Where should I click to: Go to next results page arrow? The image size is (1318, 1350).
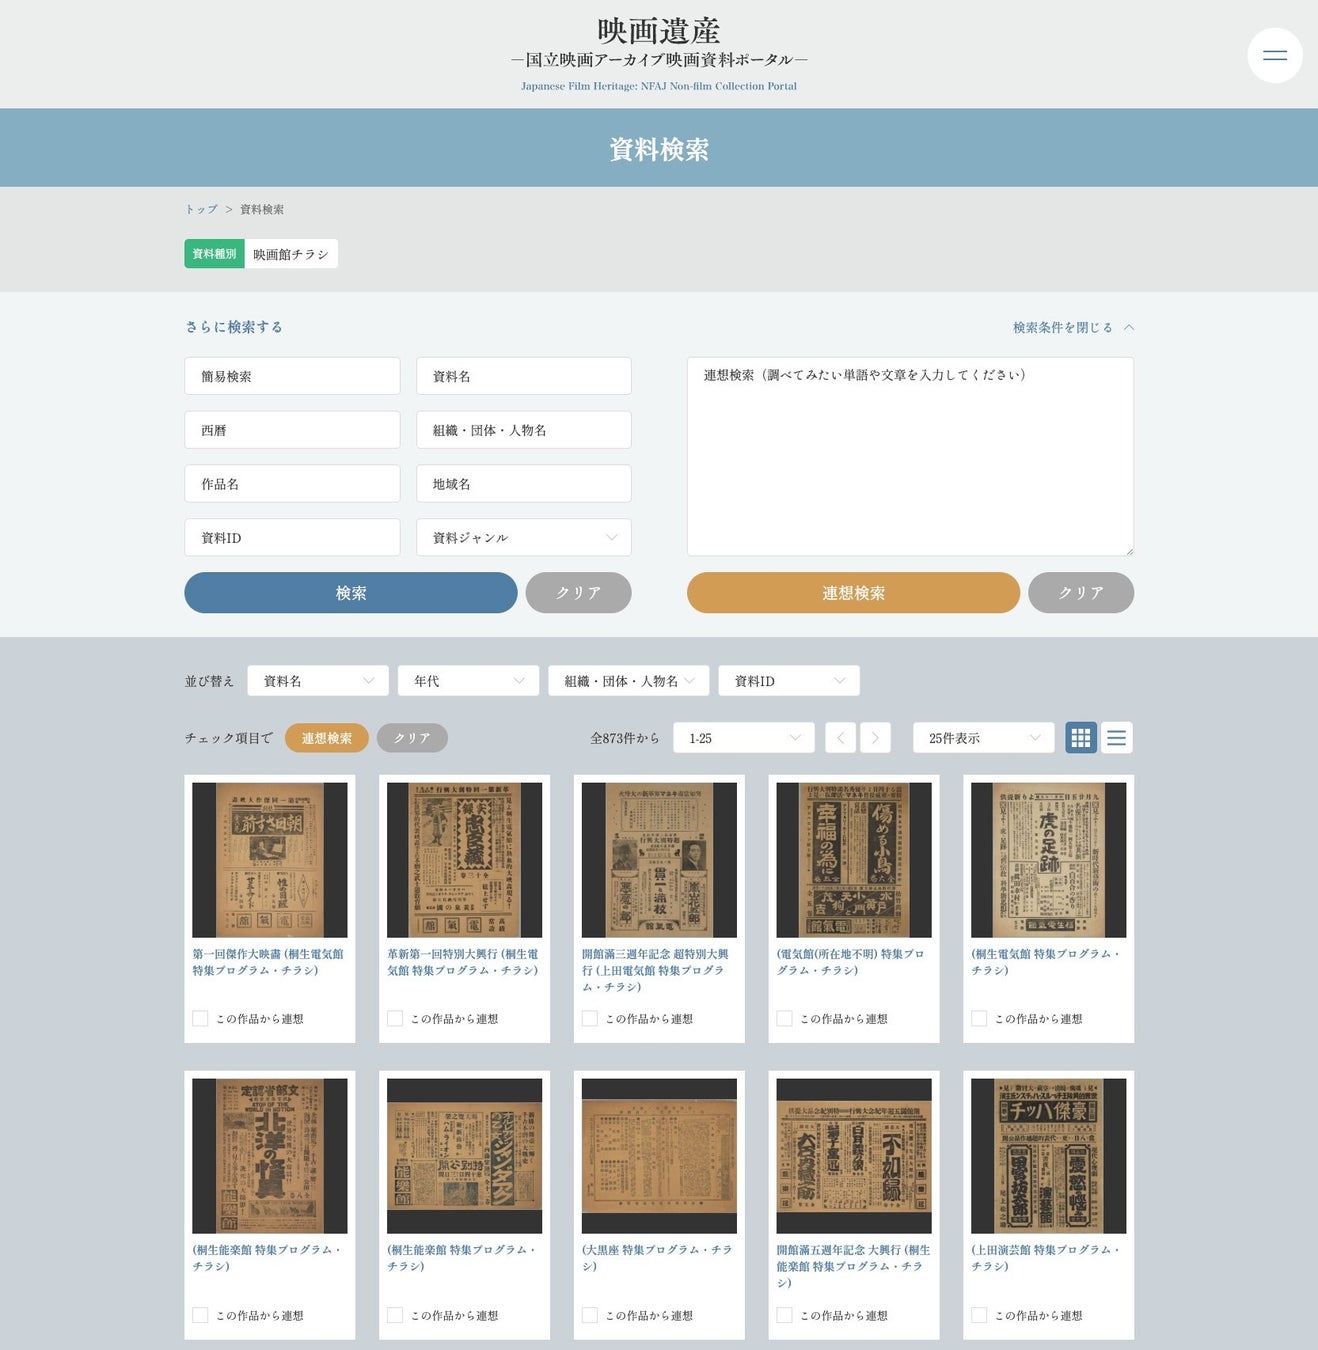click(875, 738)
